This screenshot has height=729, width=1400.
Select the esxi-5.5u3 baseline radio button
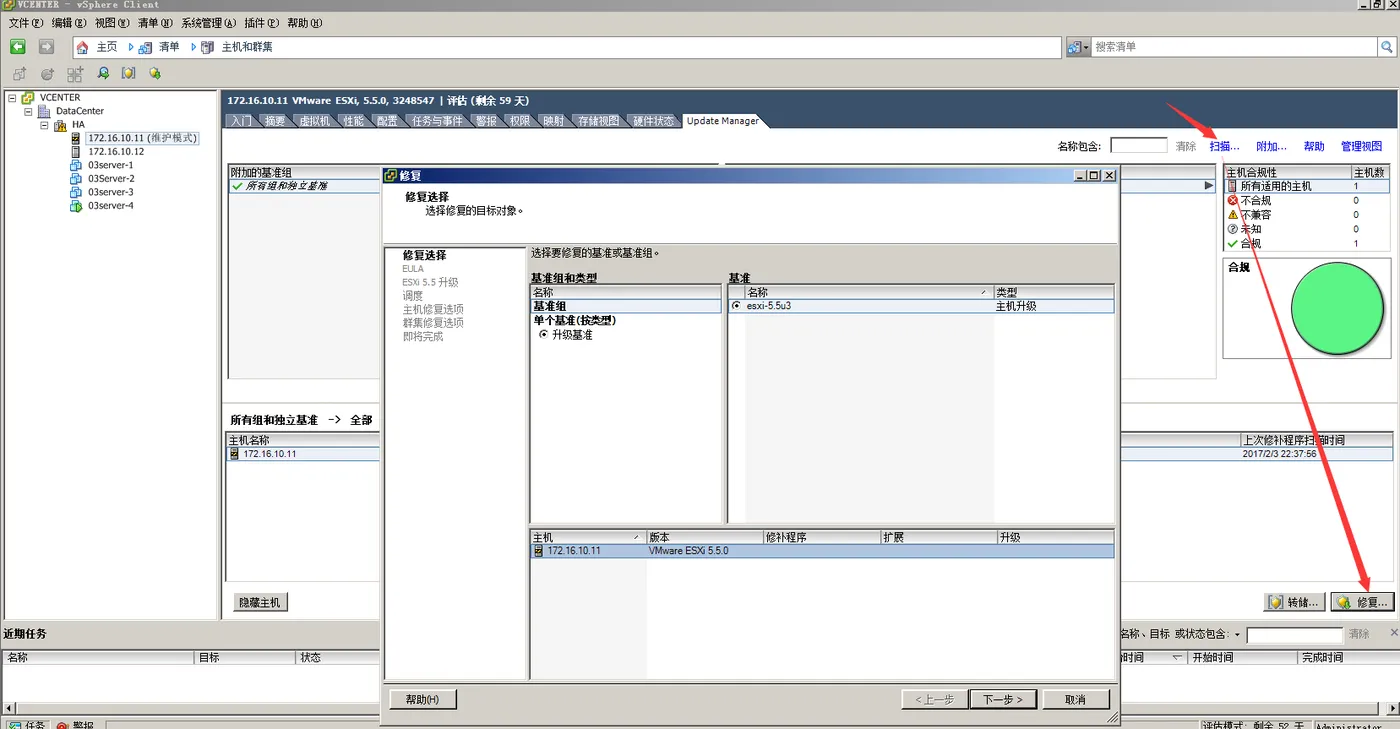point(737,306)
